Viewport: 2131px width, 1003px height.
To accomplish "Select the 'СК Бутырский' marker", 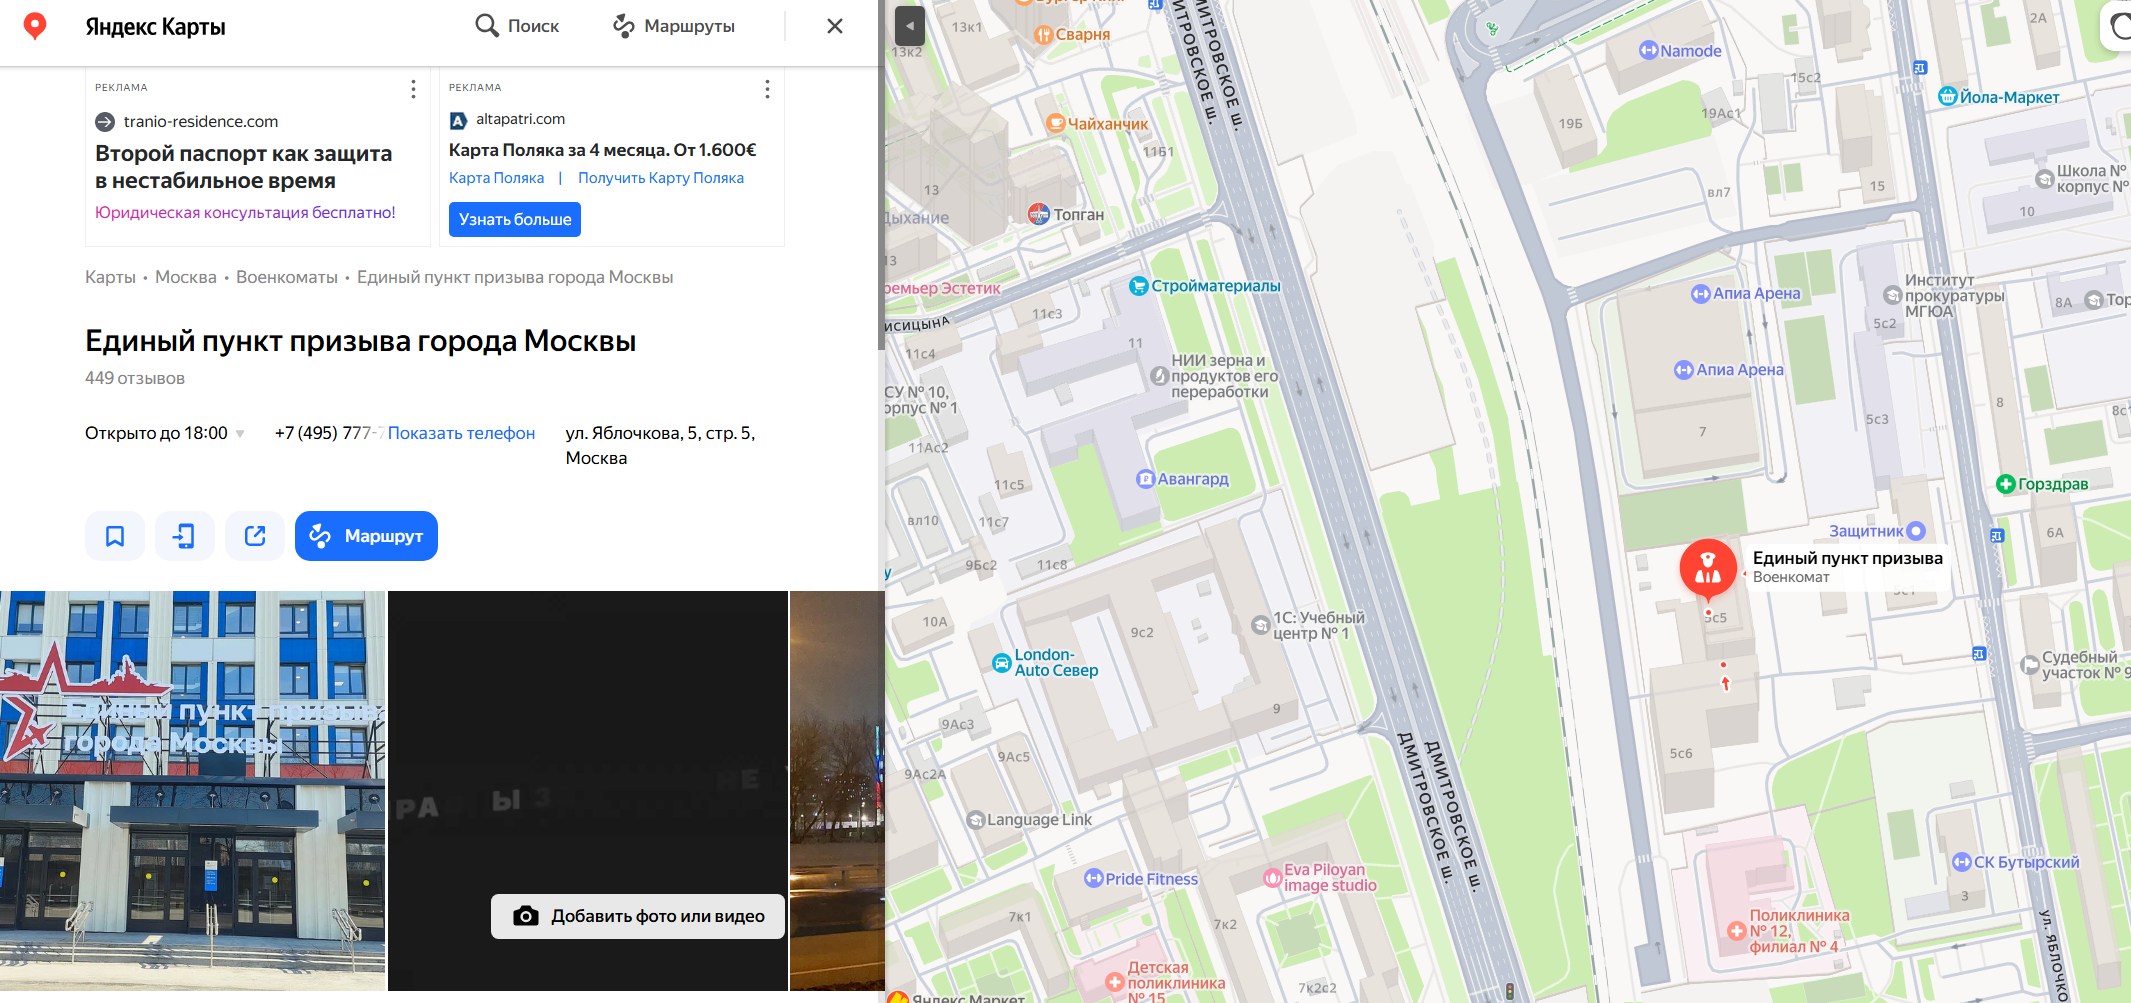I will [x=1962, y=862].
